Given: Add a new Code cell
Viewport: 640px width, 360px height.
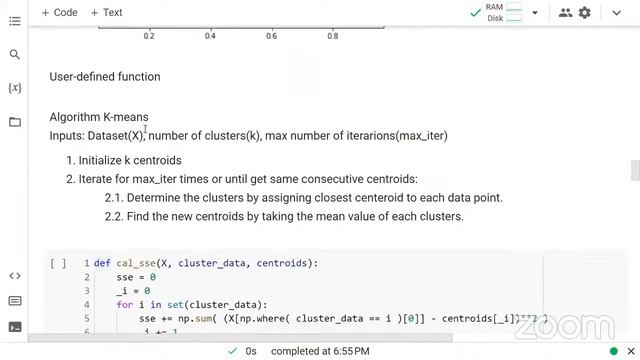Looking at the screenshot, I should (60, 13).
